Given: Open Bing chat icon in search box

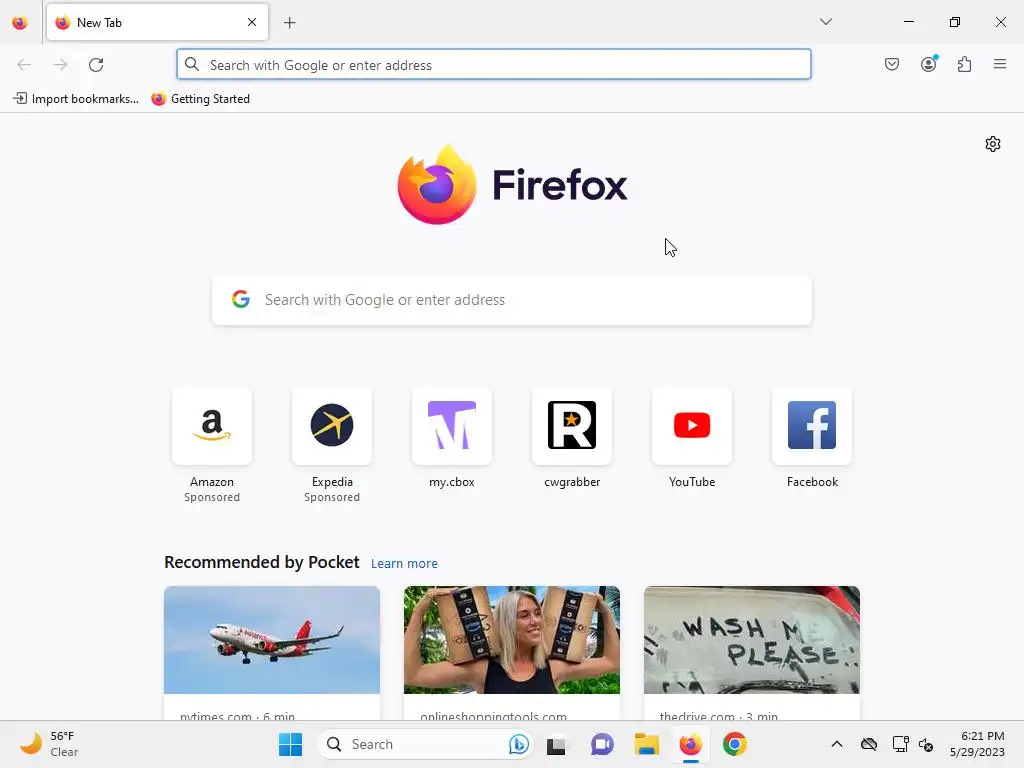Looking at the screenshot, I should pos(519,744).
